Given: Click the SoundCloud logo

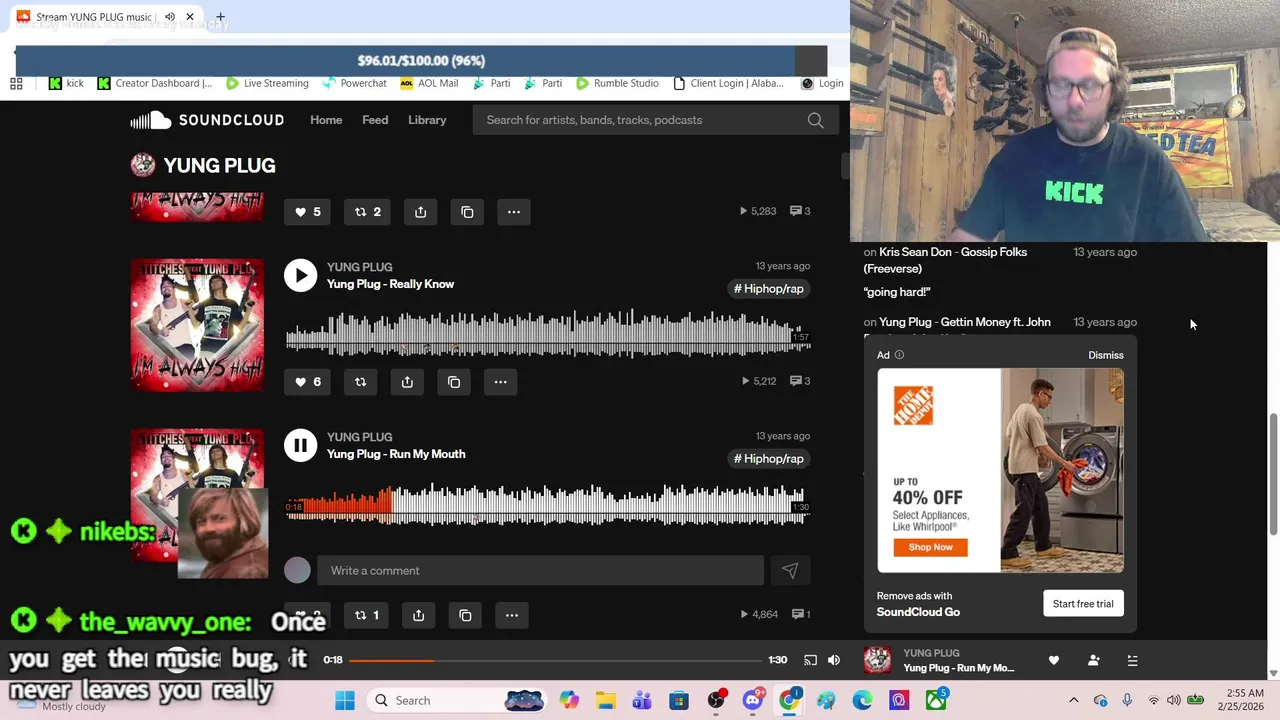Looking at the screenshot, I should 207,120.
